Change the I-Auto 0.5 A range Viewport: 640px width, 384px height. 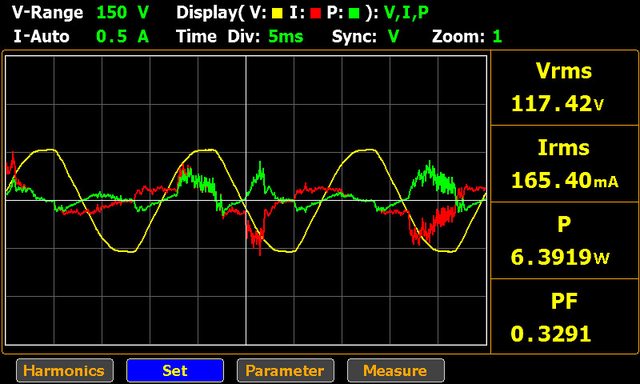click(x=122, y=37)
